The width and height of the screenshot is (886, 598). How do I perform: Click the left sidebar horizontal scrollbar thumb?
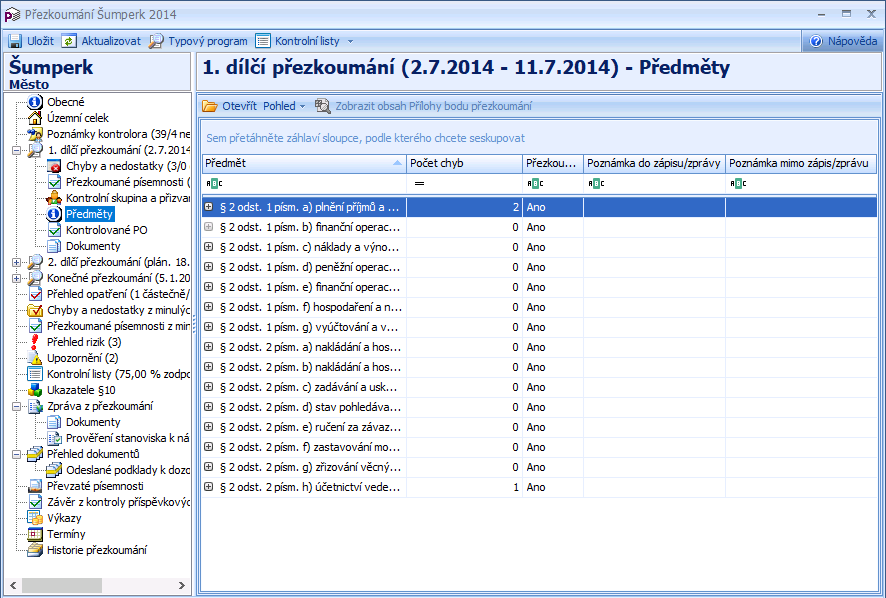click(x=62, y=586)
